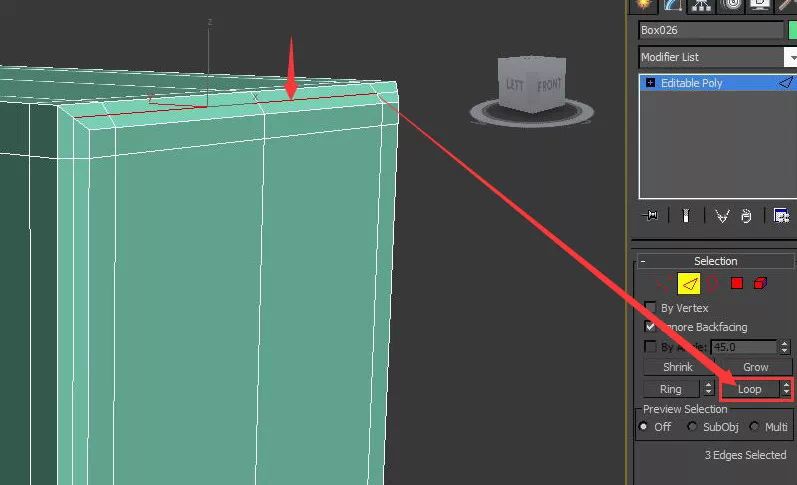
Task: Click the FRONT face of the ViewCube
Action: (x=548, y=84)
